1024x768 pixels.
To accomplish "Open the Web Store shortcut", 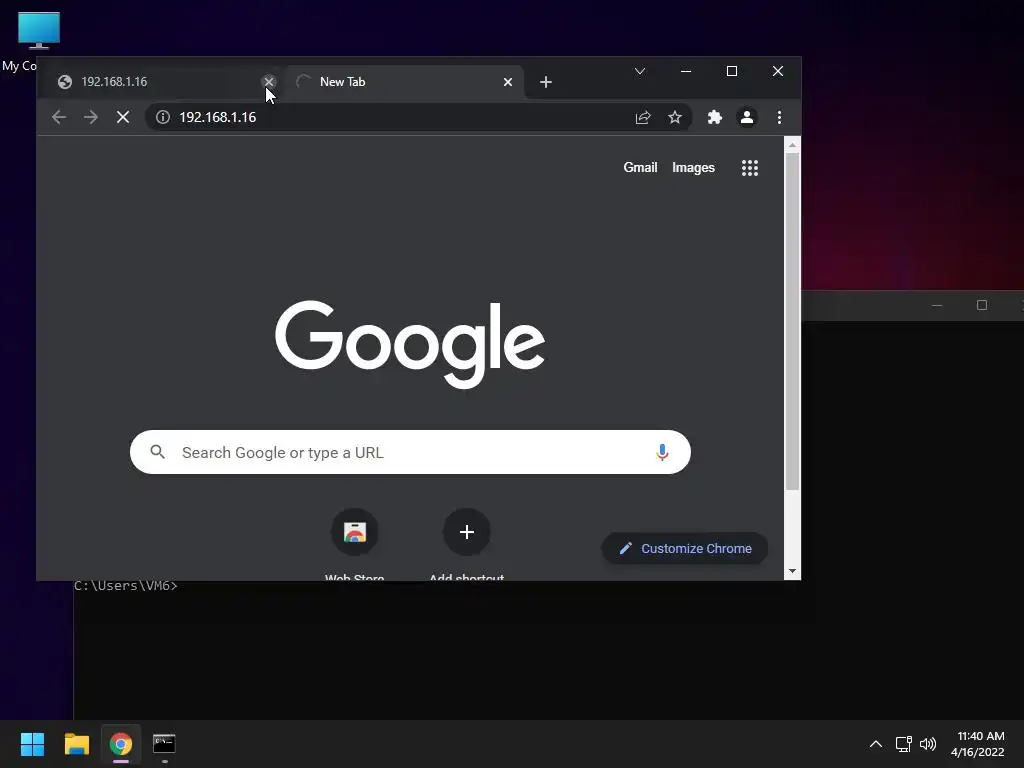I will 355,545.
